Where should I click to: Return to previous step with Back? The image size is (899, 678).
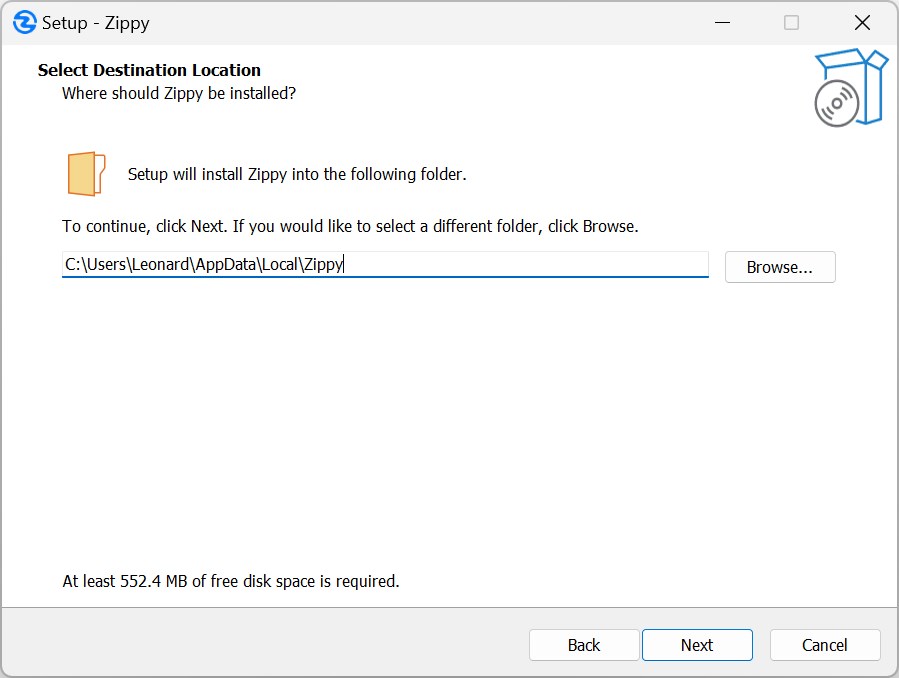584,645
